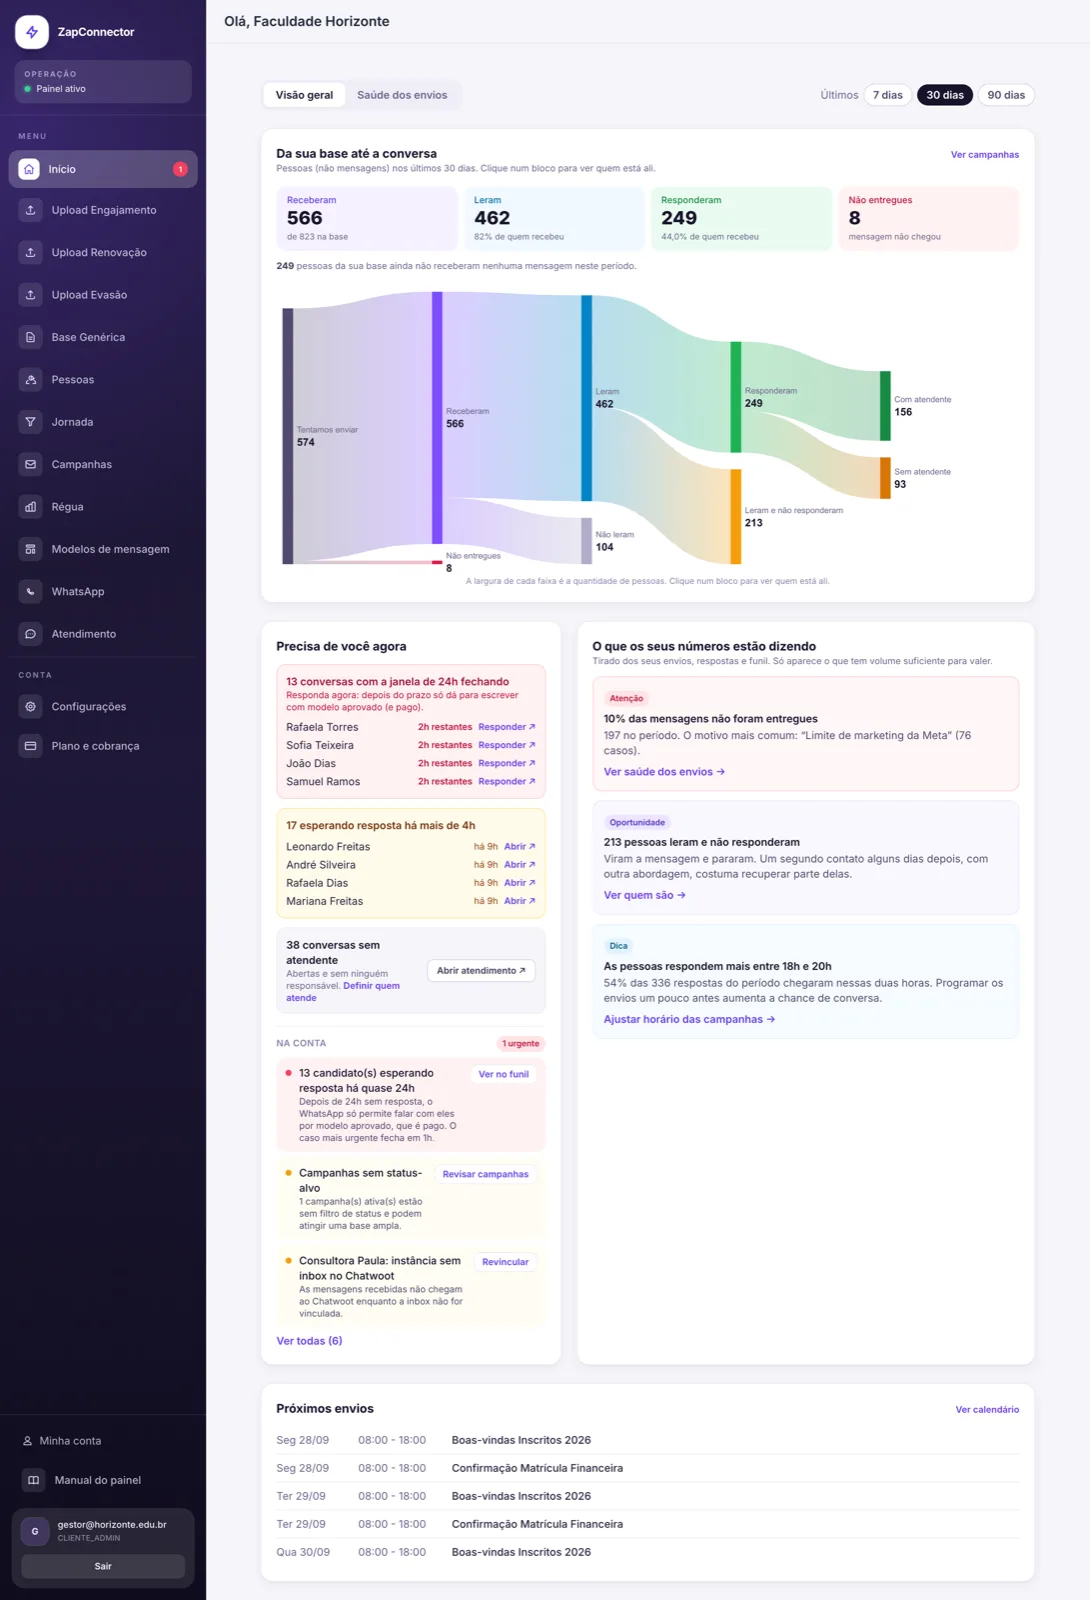This screenshot has width=1090, height=1600.
Task: Click the green Responderam bar in the funnel
Action: (736, 397)
